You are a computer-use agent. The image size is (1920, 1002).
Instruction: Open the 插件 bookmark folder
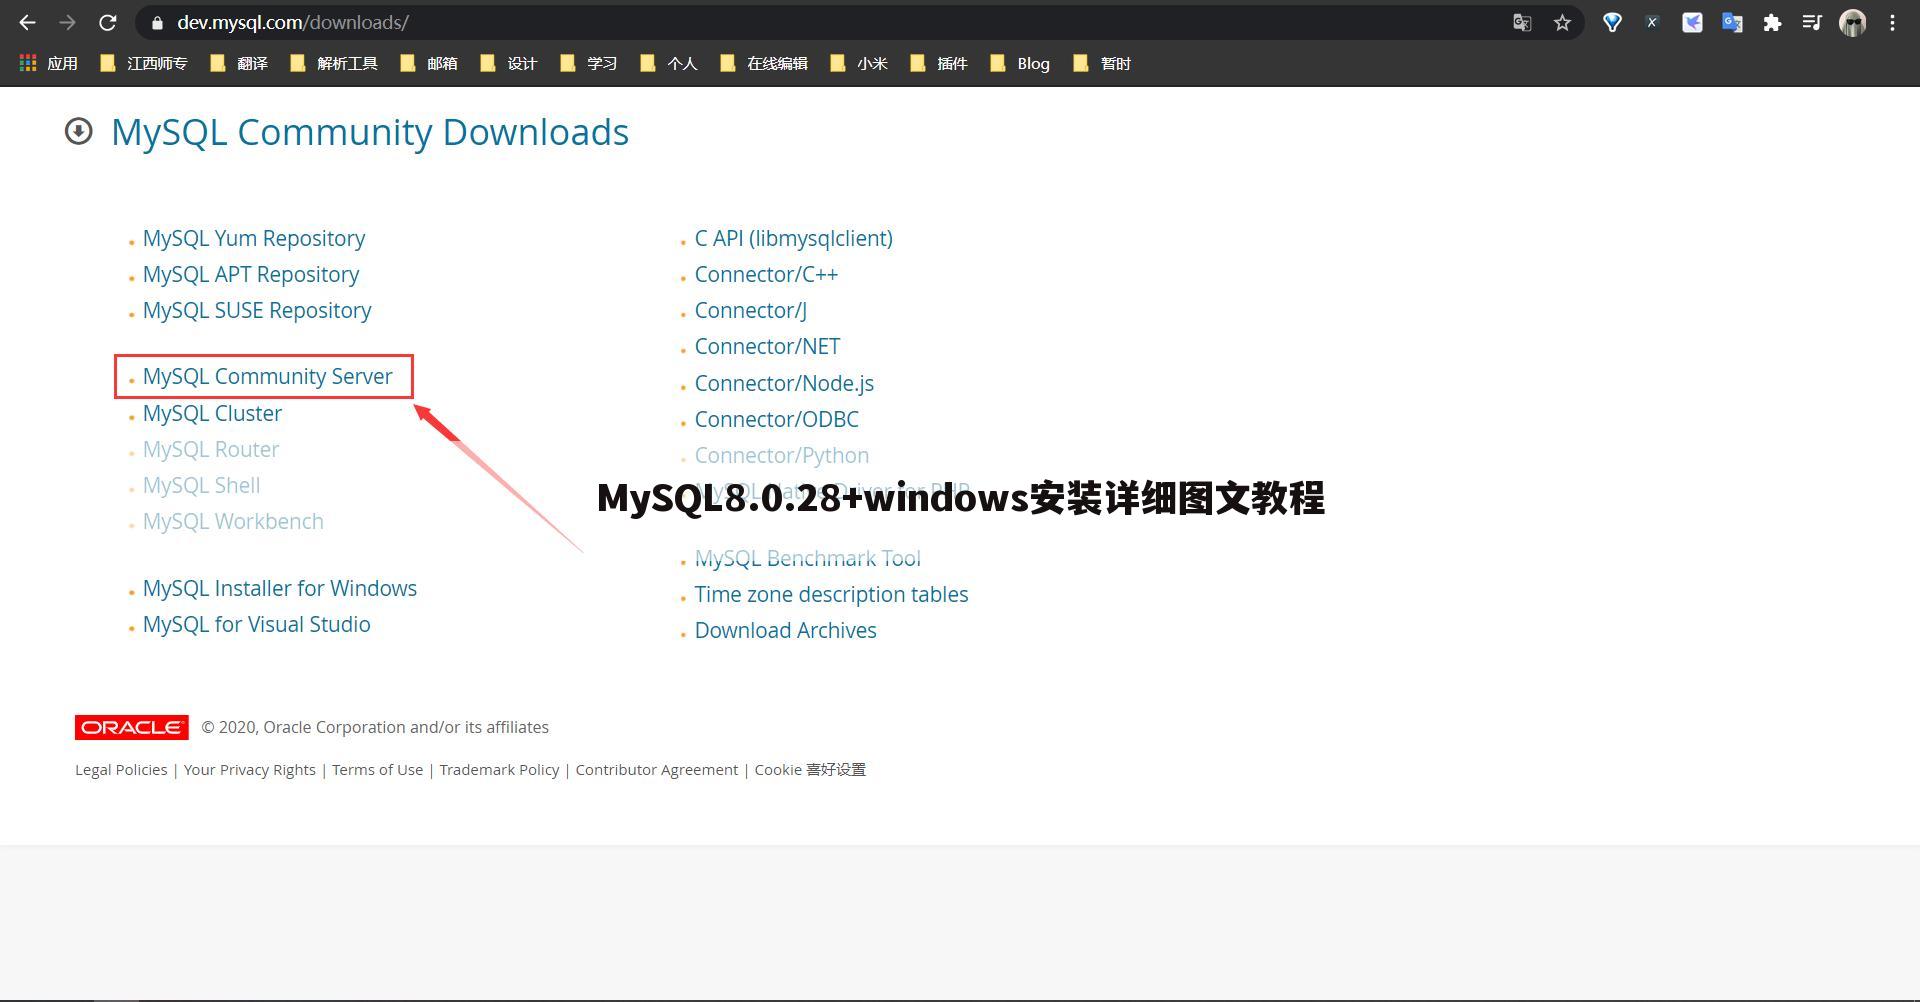[x=939, y=63]
